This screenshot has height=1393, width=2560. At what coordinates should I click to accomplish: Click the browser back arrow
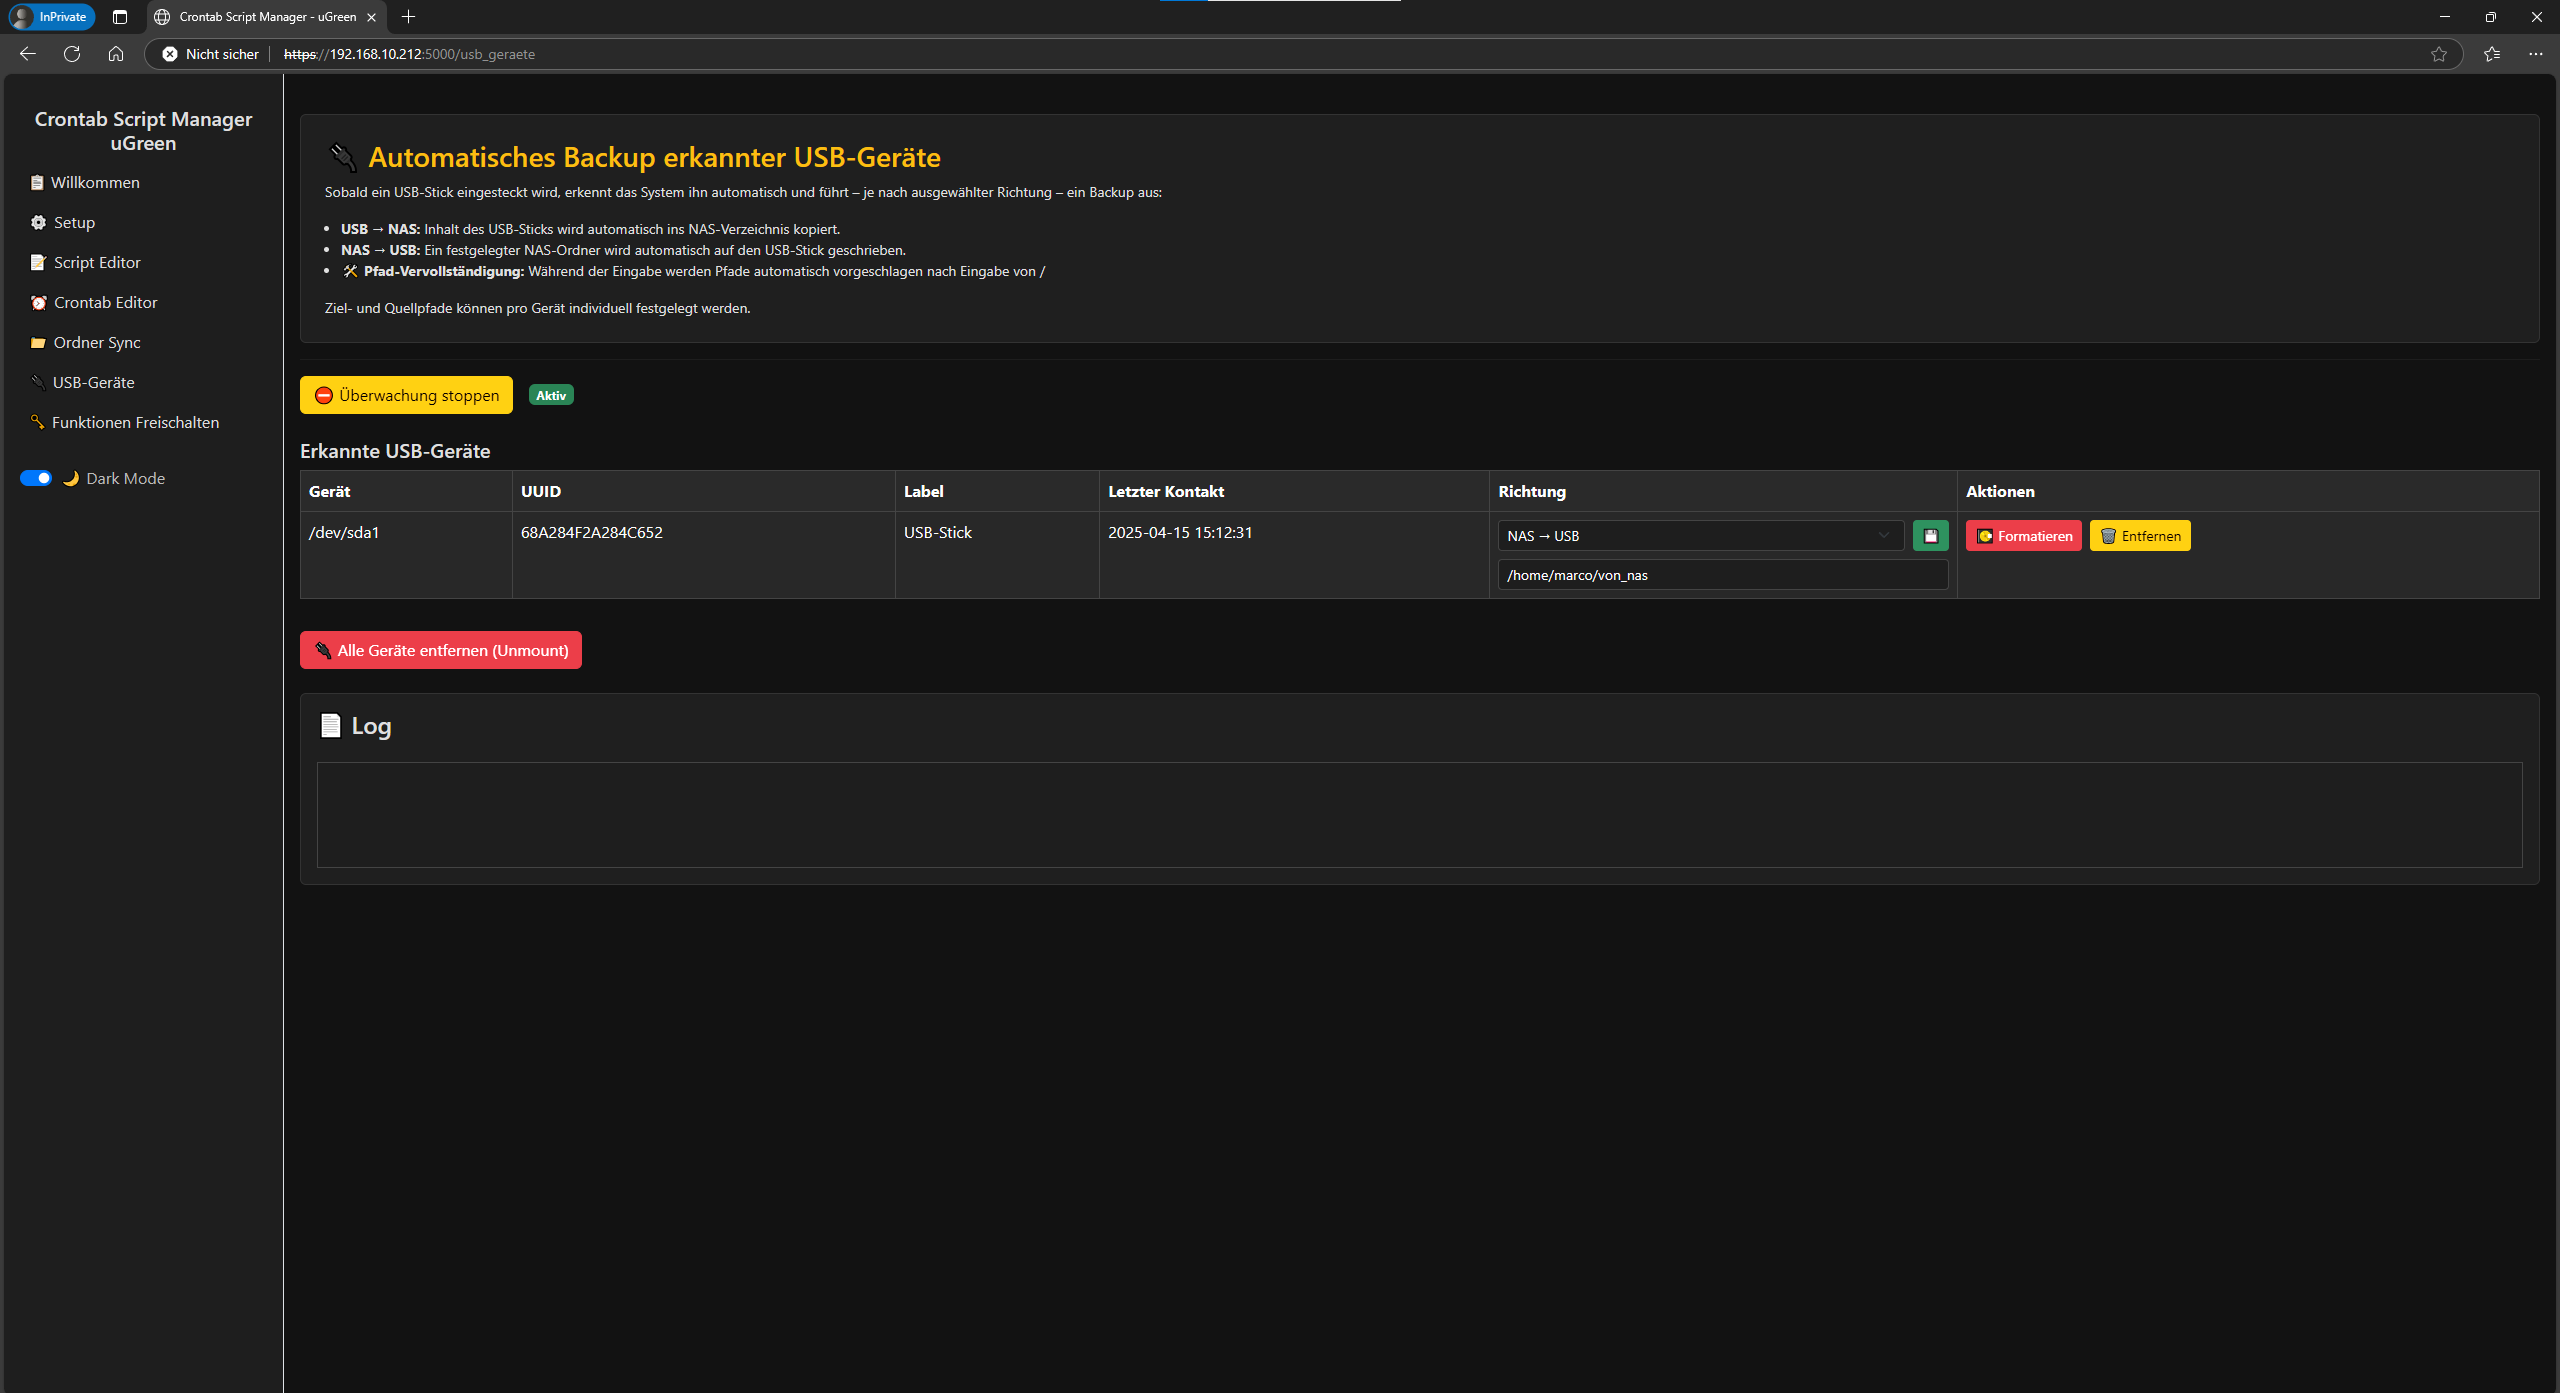(28, 54)
